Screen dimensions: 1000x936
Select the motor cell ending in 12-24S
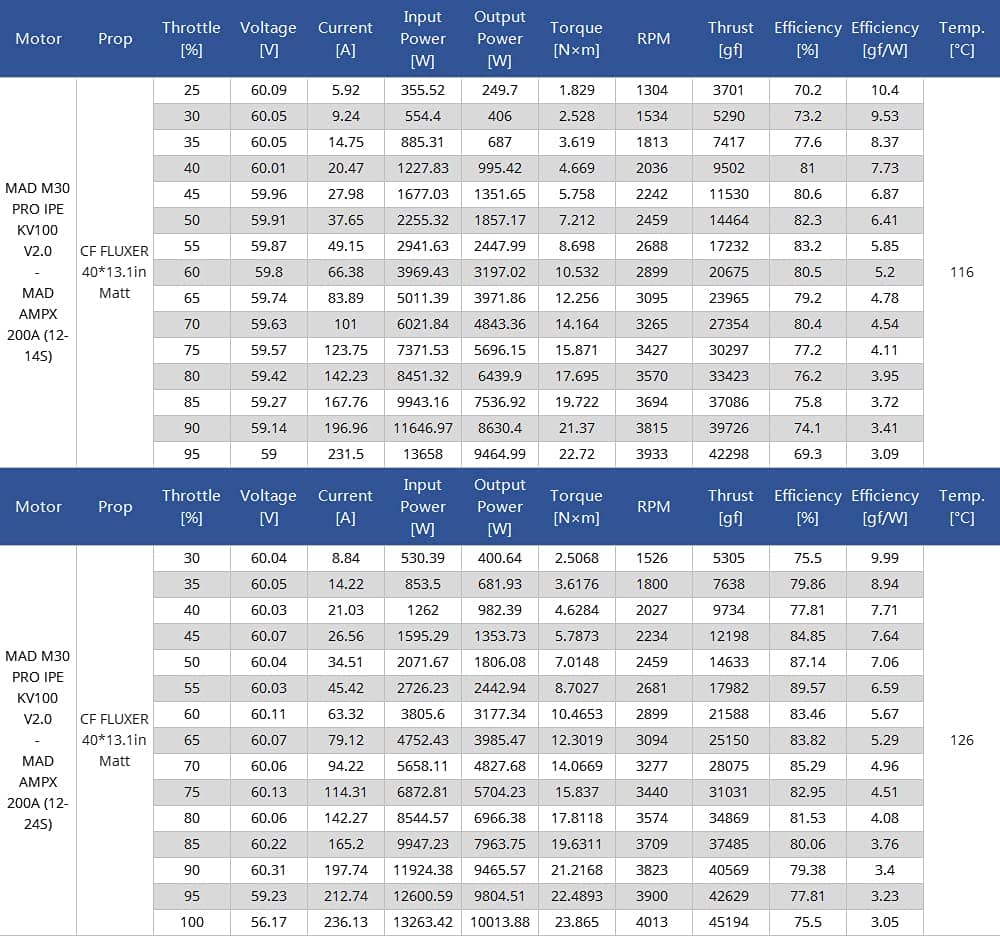[38, 740]
